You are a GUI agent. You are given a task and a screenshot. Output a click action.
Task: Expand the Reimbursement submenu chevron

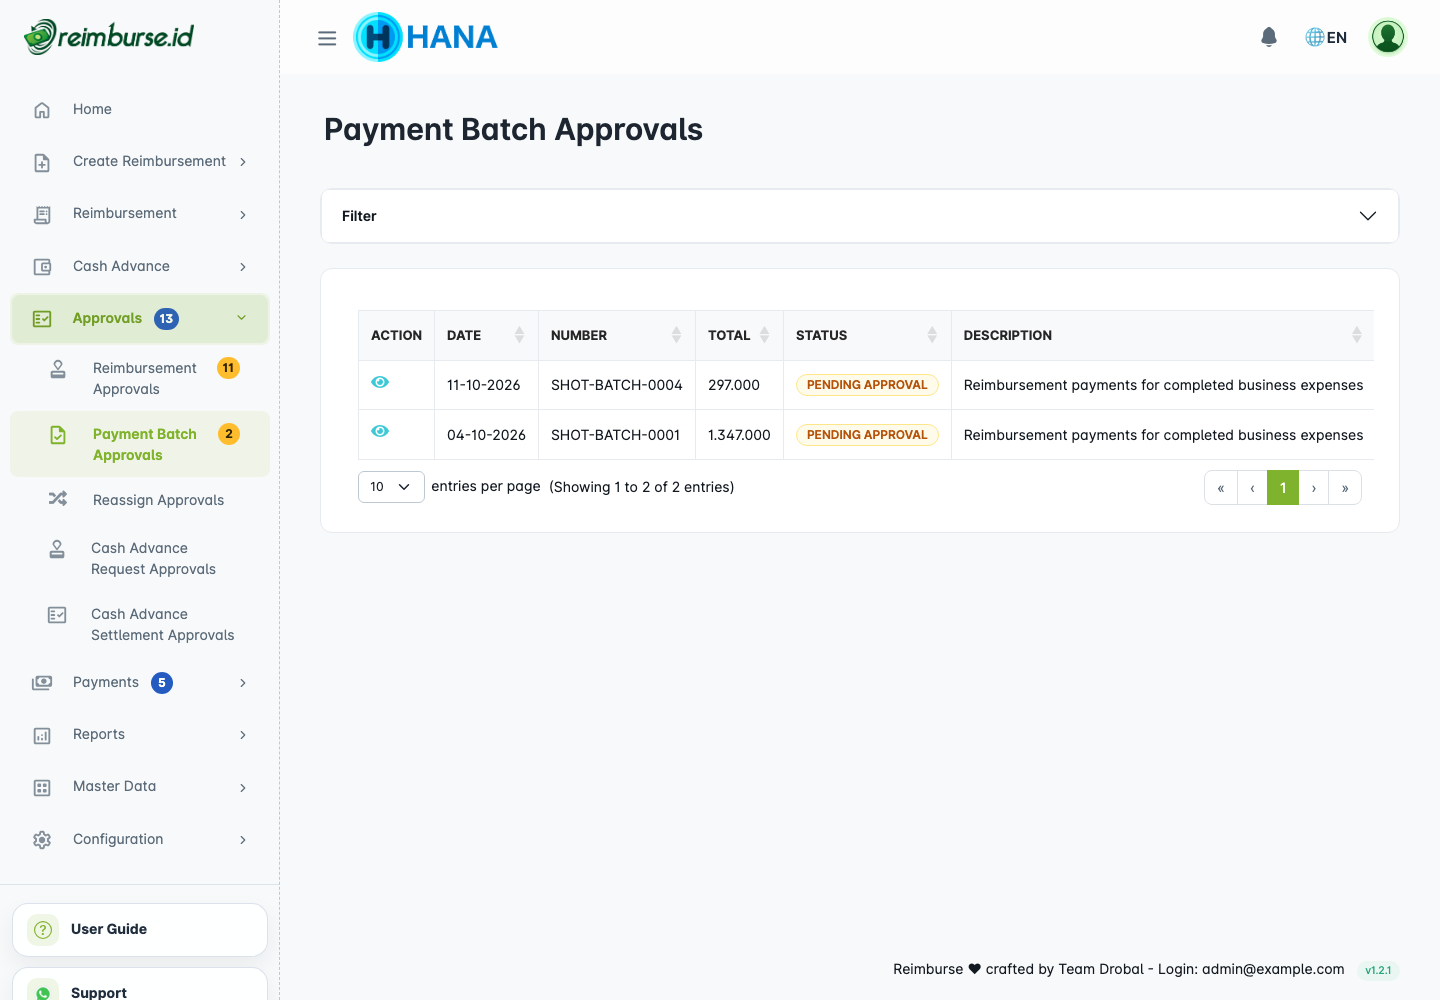coord(243,214)
